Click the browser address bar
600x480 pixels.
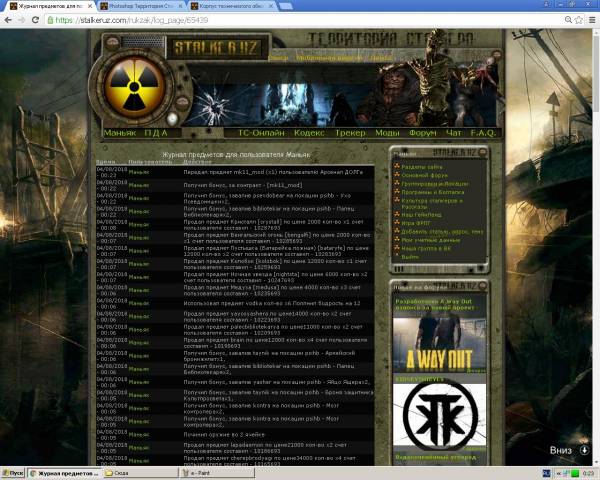pos(300,19)
